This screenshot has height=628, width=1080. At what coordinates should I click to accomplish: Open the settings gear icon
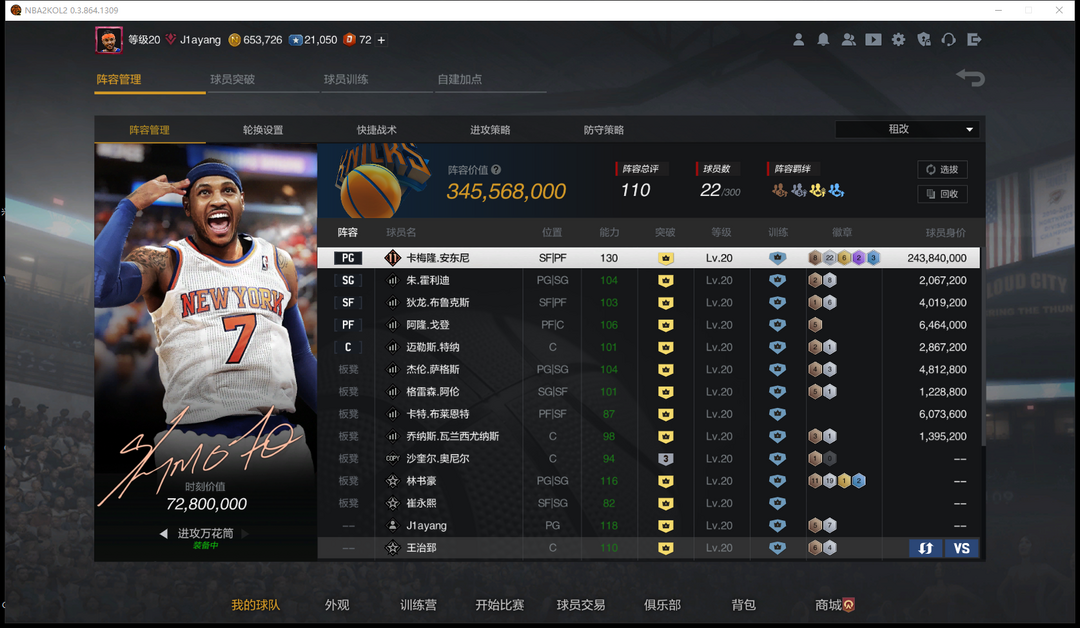(x=898, y=40)
